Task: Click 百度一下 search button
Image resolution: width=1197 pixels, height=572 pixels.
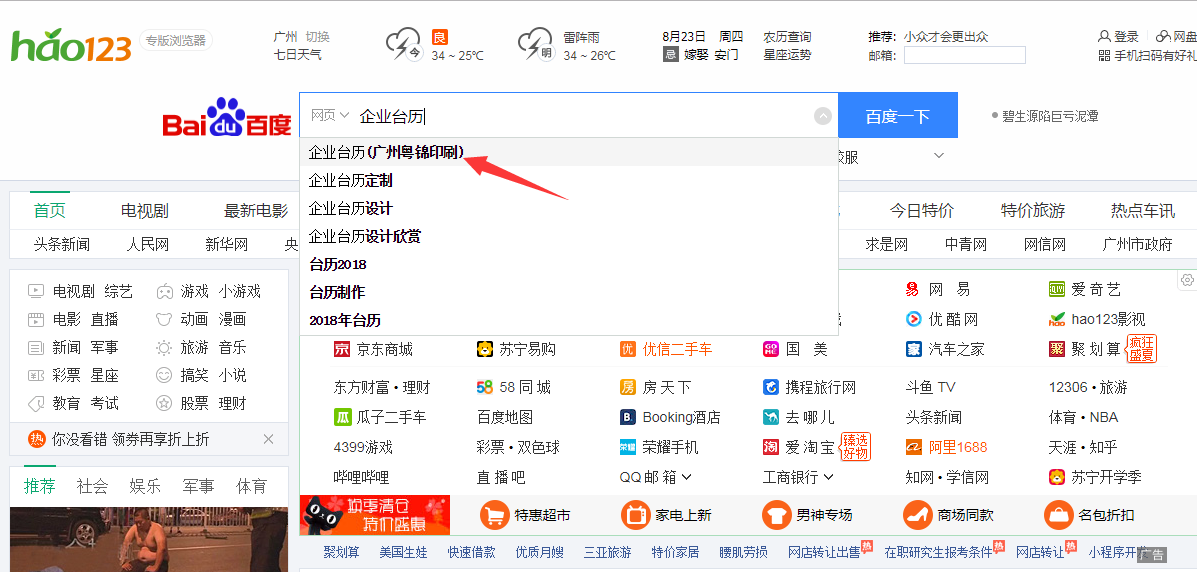Action: [898, 116]
